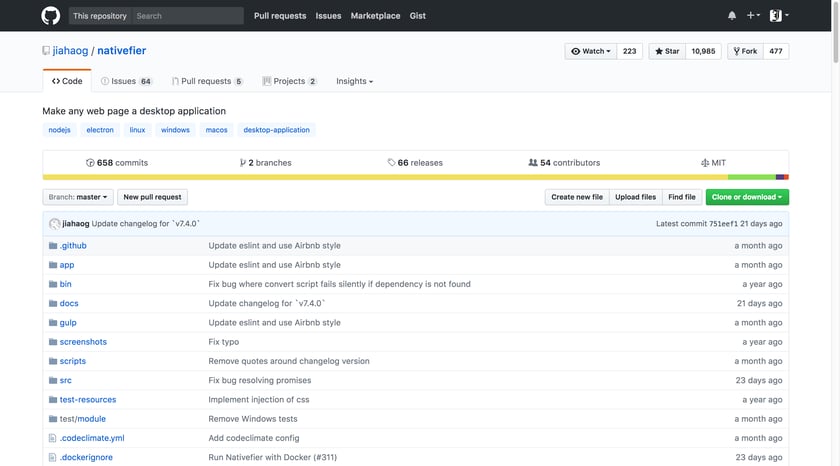Go to GitHub home via Octocat logo

51,16
